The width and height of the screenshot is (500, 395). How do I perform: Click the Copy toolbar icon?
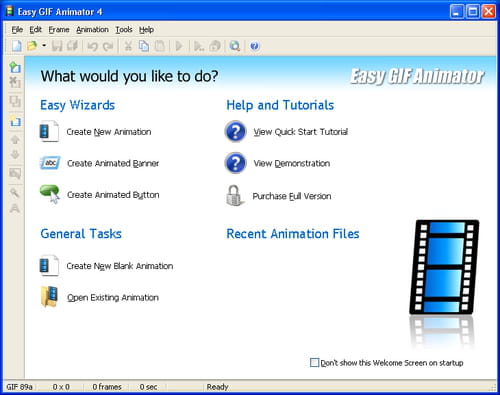(x=144, y=46)
